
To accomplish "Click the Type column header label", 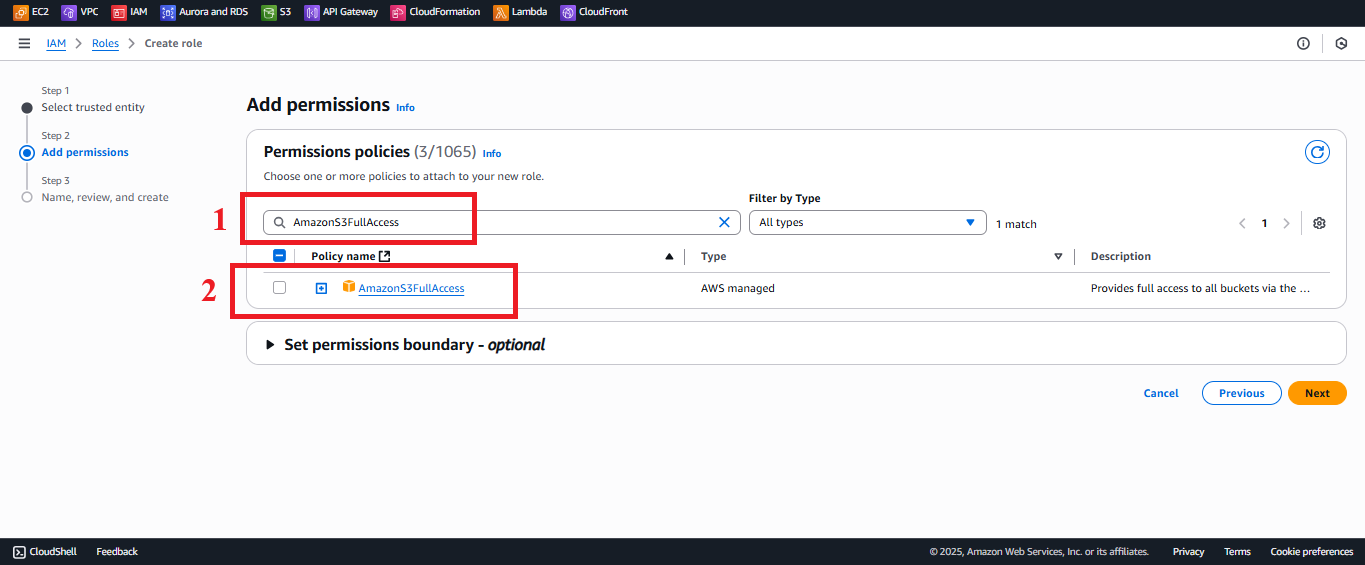I will point(713,256).
